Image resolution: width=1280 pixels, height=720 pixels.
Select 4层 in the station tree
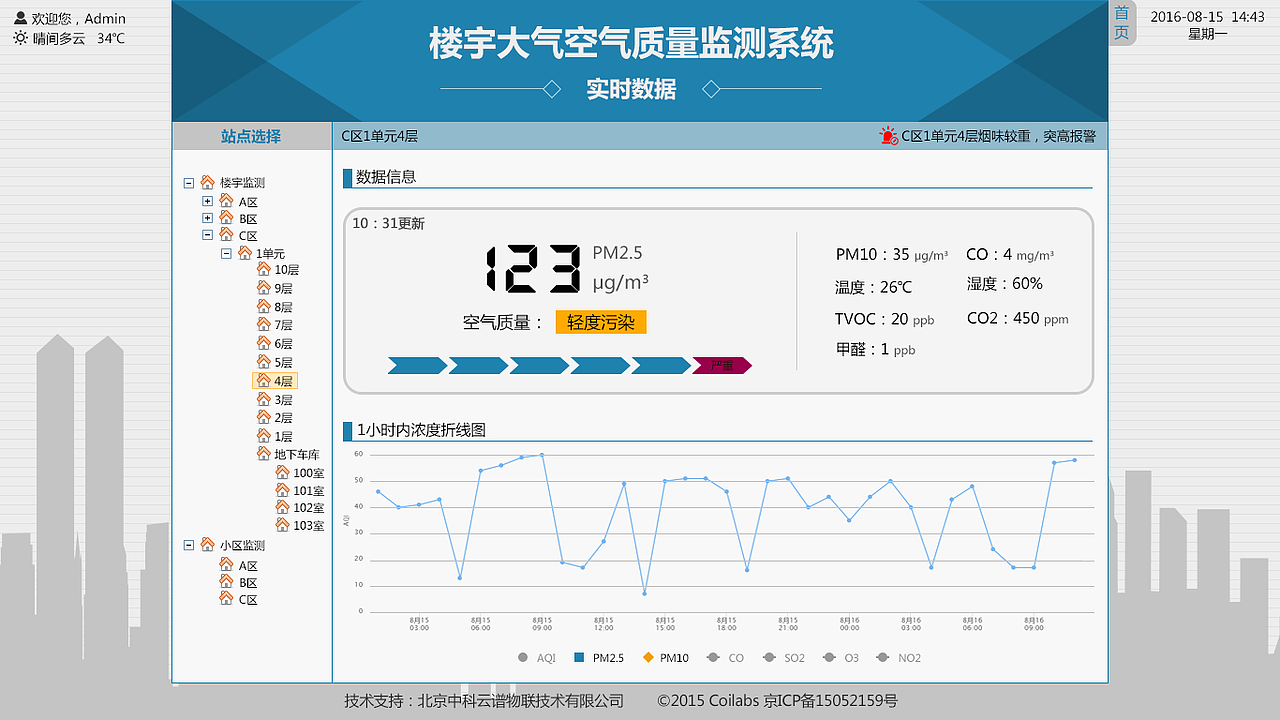tap(277, 380)
